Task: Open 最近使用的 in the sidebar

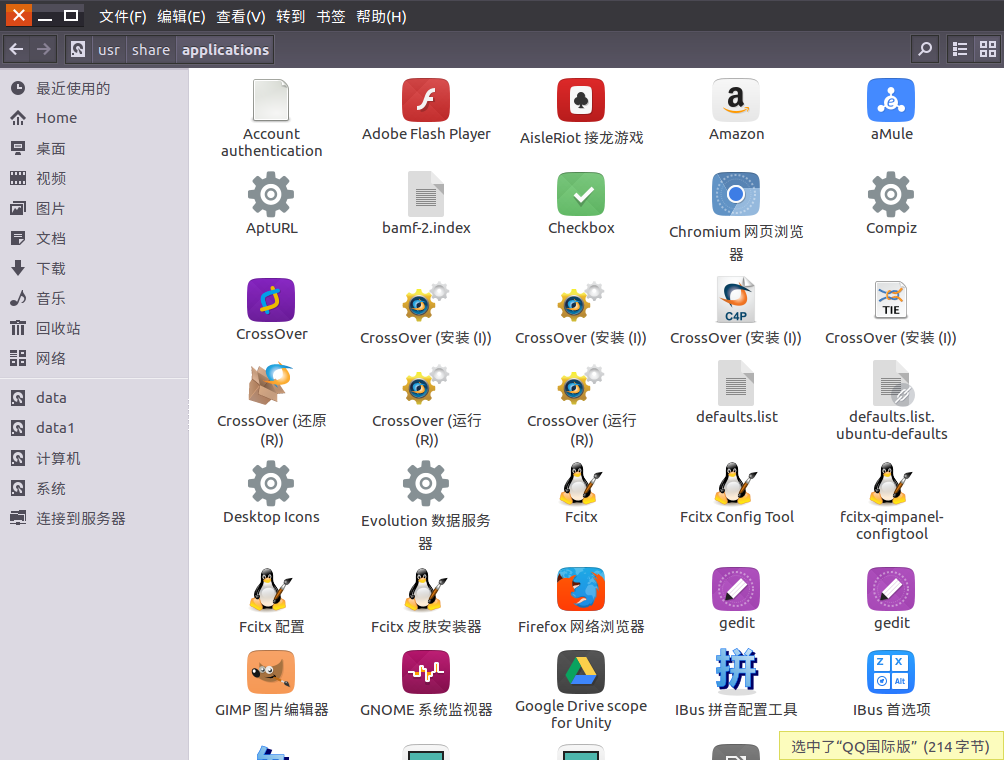Action: click(x=94, y=88)
